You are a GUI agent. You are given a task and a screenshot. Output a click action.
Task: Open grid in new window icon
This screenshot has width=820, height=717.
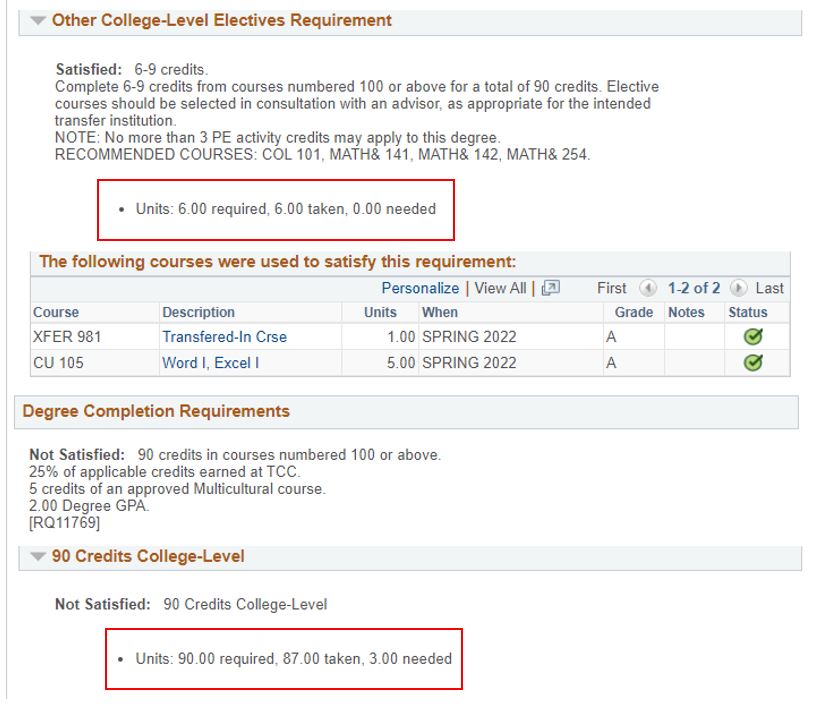coord(551,288)
